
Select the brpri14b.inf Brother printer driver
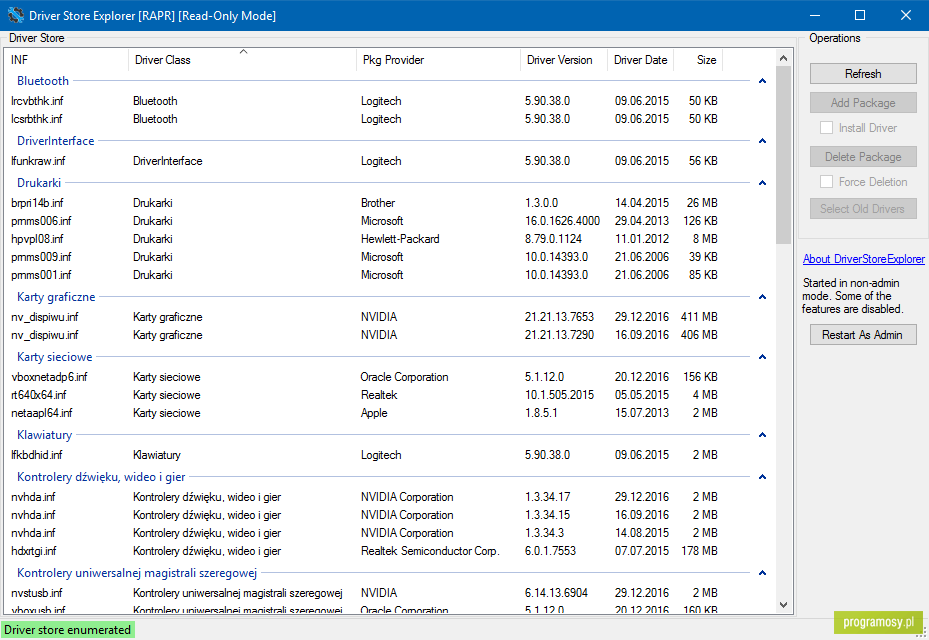[x=364, y=203]
